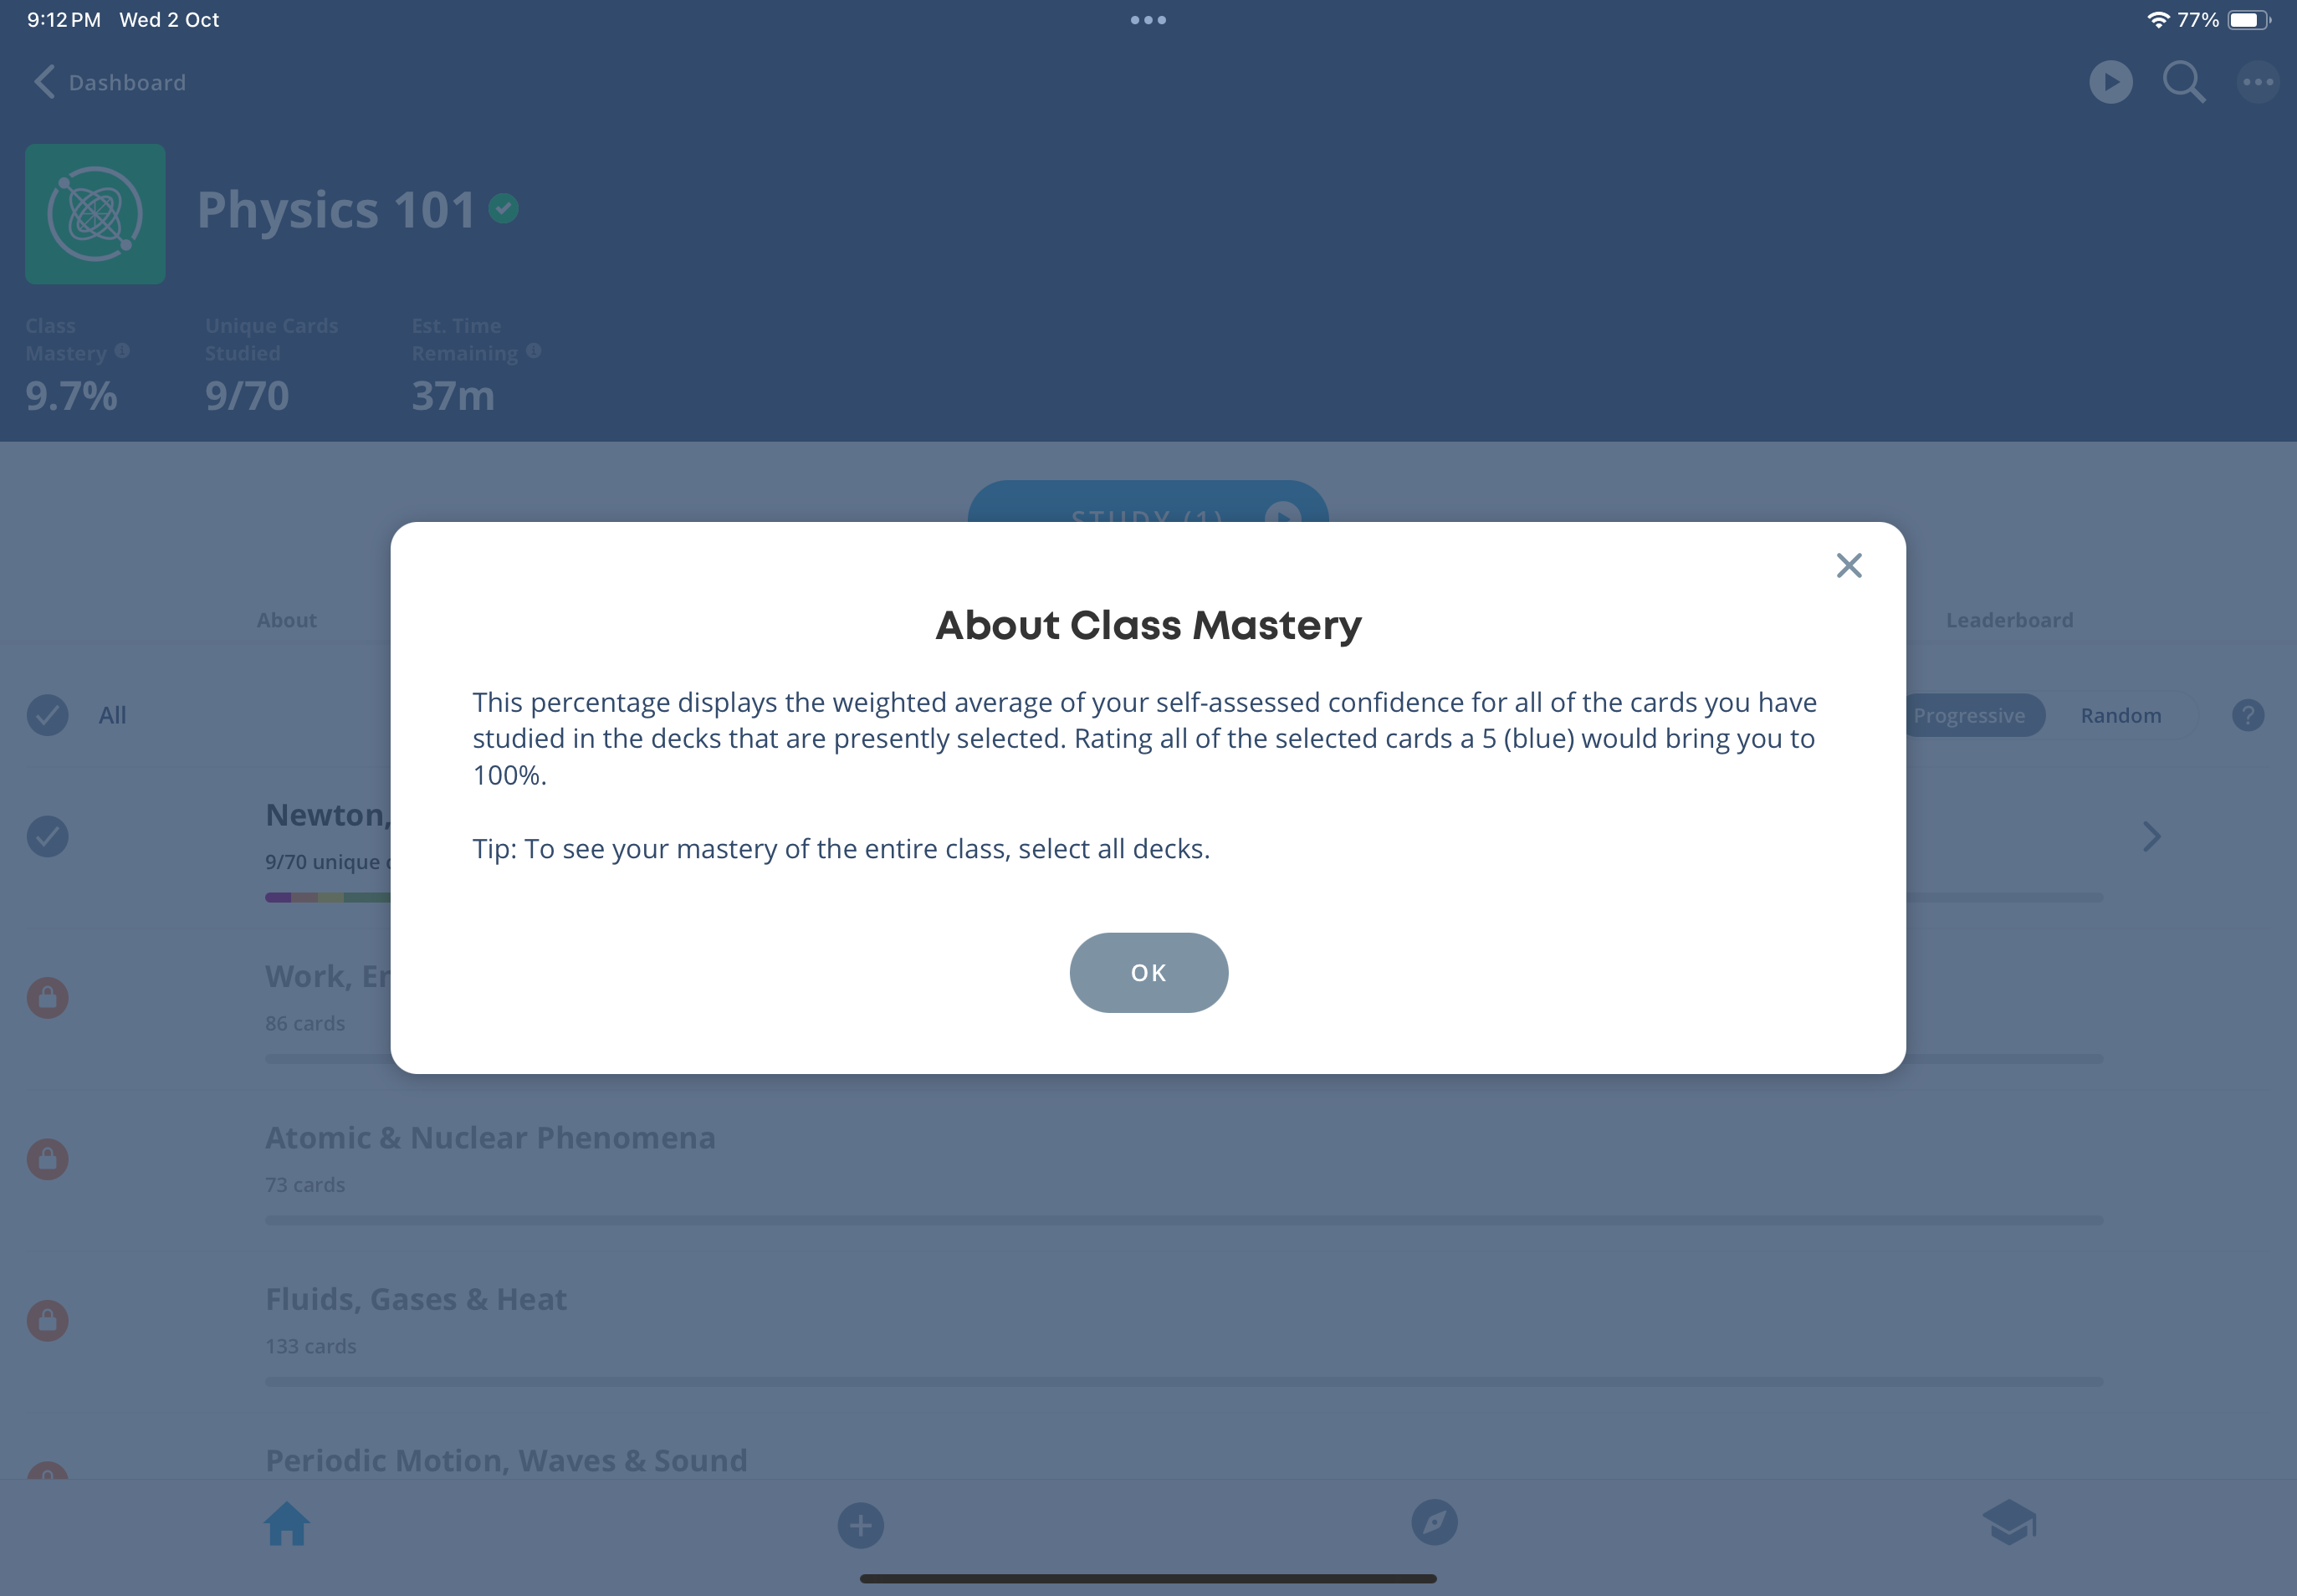This screenshot has width=2297, height=1596.
Task: Click the compass/explore icon bottom nav
Action: coord(1435,1521)
